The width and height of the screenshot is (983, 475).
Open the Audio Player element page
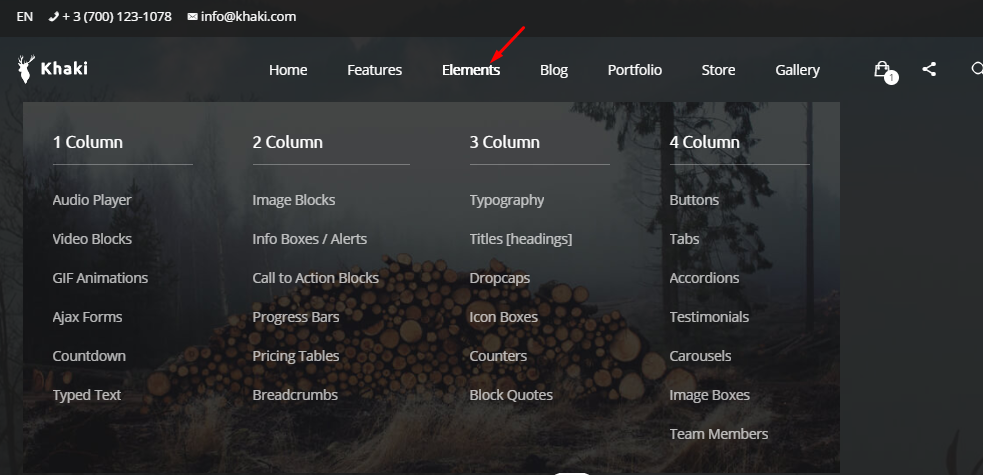92,201
